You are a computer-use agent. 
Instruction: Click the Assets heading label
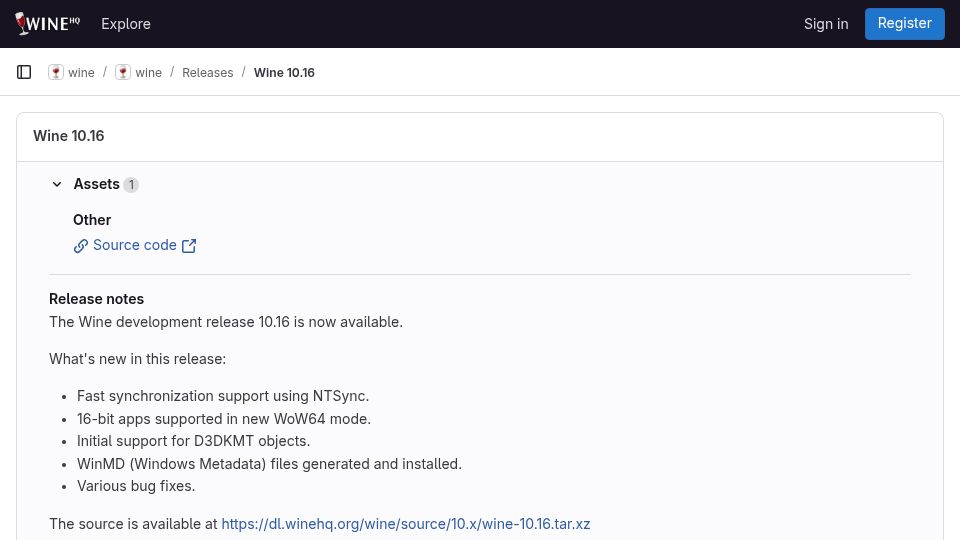point(97,184)
